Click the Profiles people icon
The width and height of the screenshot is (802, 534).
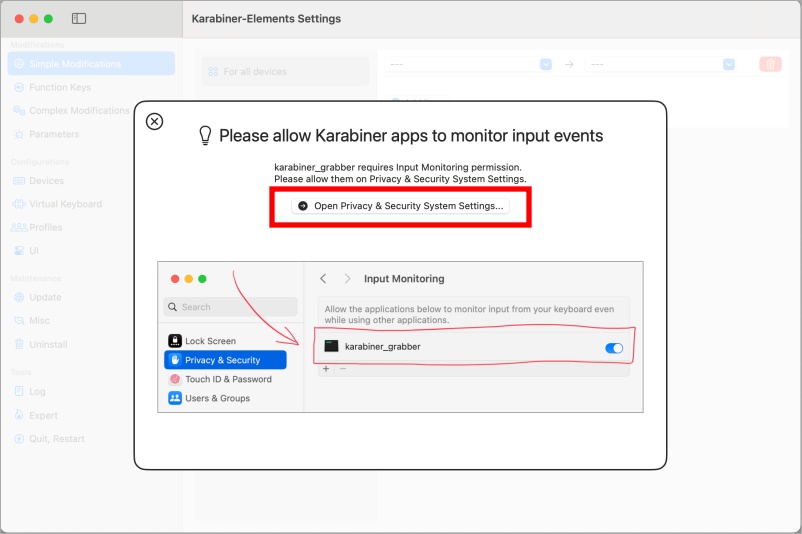[x=19, y=227]
